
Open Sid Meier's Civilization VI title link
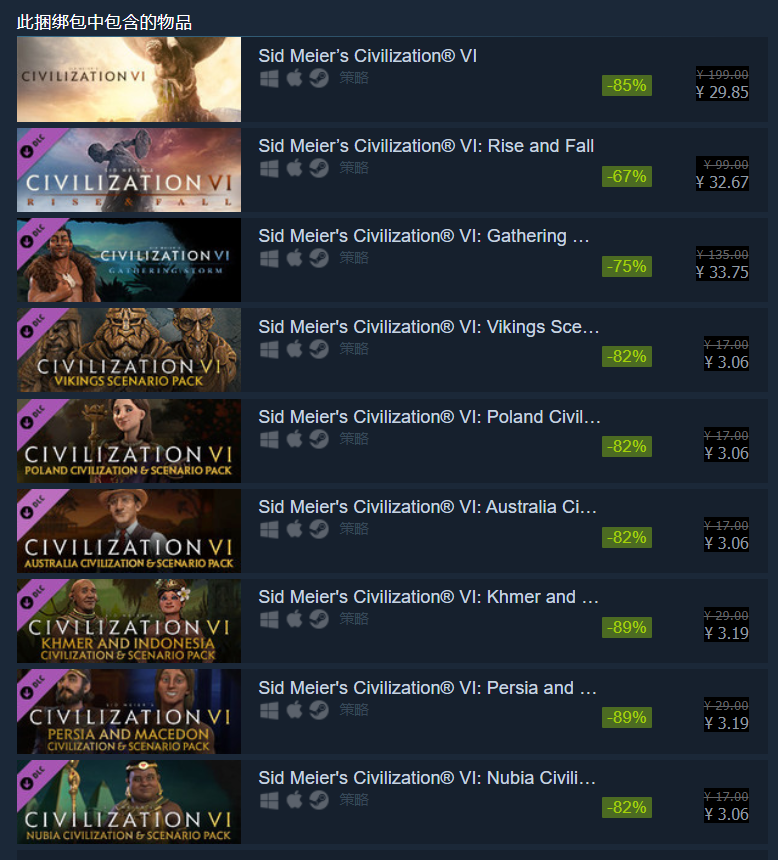click(x=368, y=56)
